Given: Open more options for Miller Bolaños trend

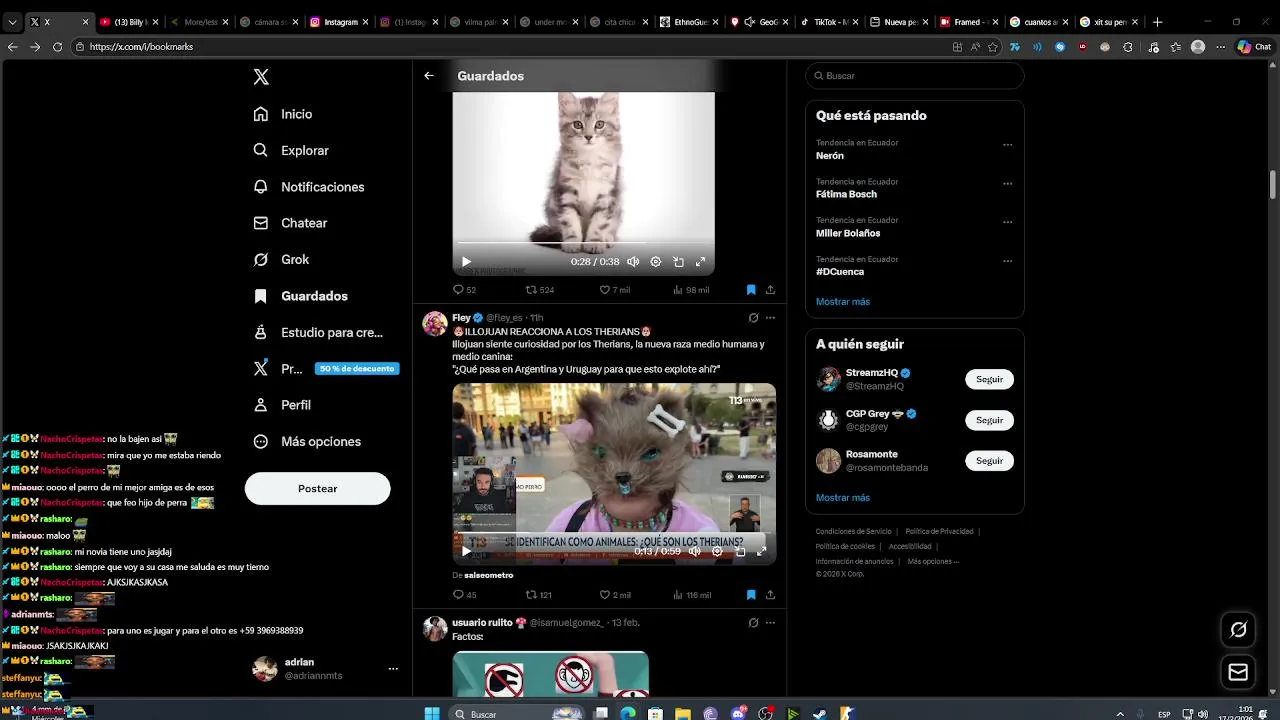Looking at the screenshot, I should click(1007, 222).
